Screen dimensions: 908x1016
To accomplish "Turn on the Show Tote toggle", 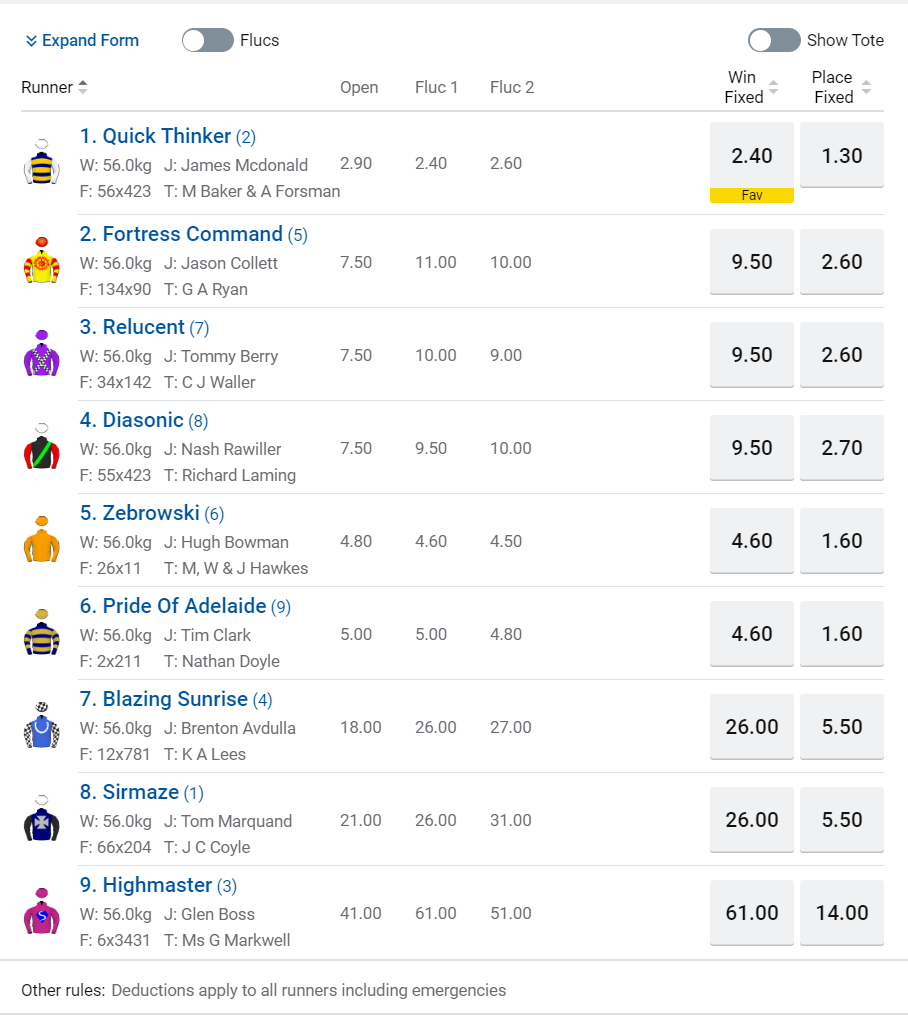I will [x=774, y=40].
